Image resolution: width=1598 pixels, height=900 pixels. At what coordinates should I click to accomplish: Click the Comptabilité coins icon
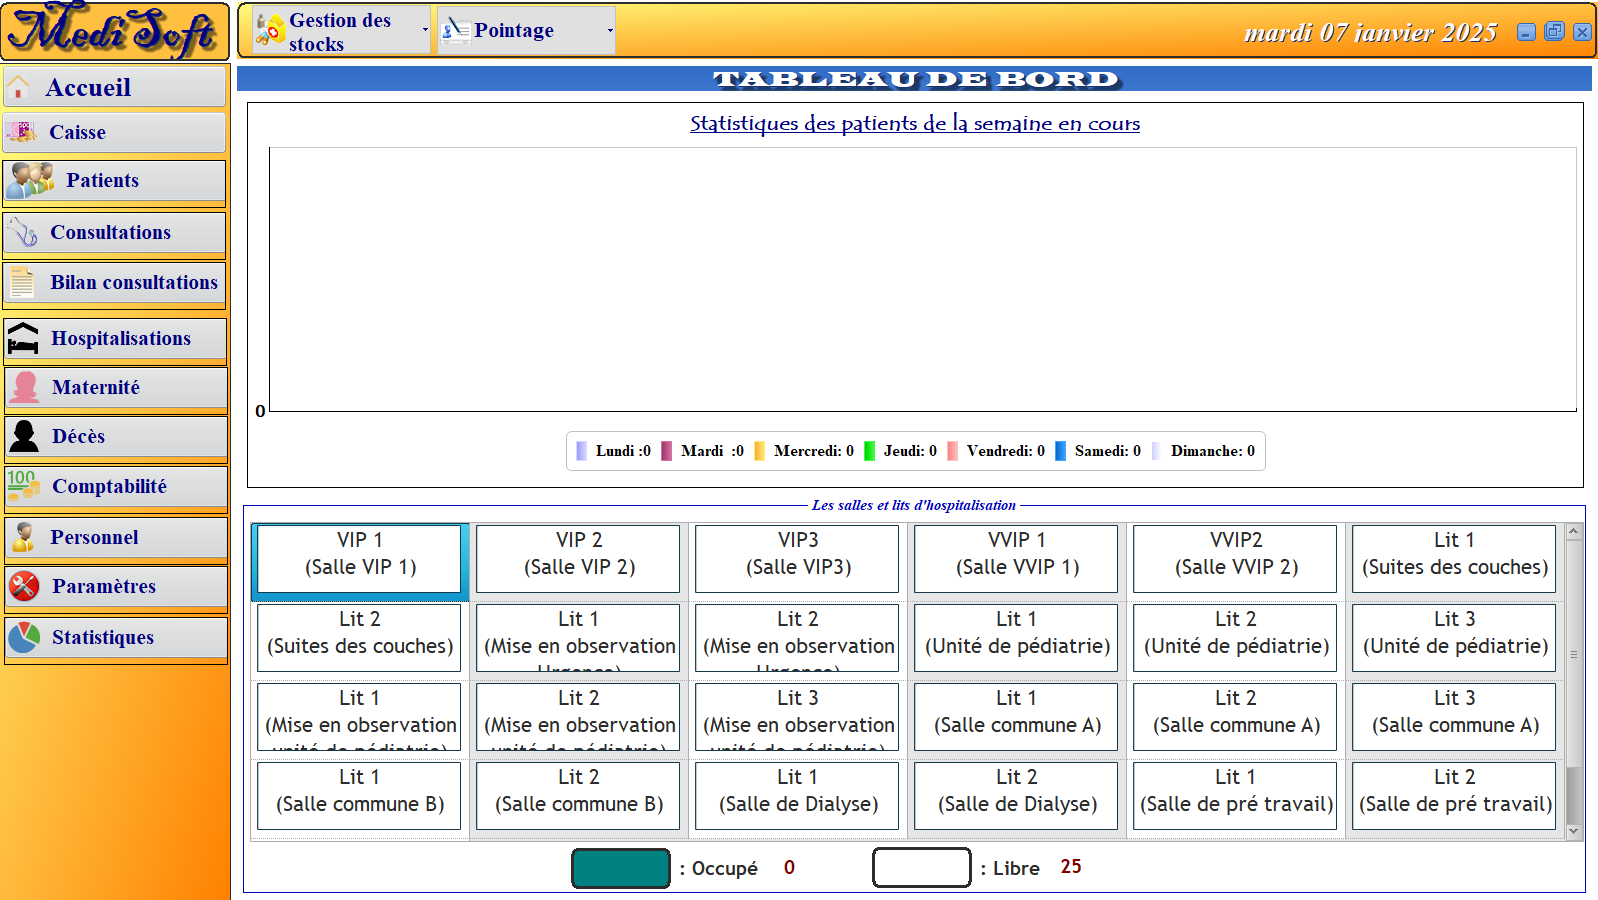click(23, 486)
